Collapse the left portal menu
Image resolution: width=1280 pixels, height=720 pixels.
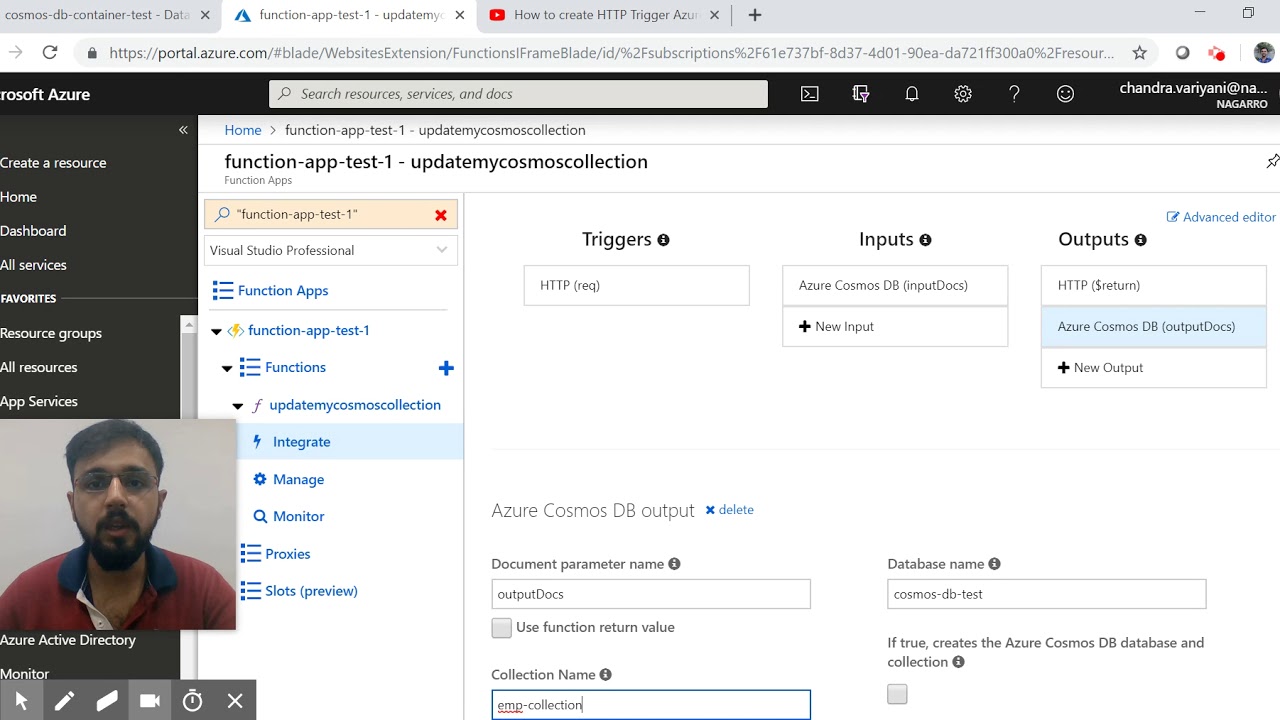click(183, 130)
